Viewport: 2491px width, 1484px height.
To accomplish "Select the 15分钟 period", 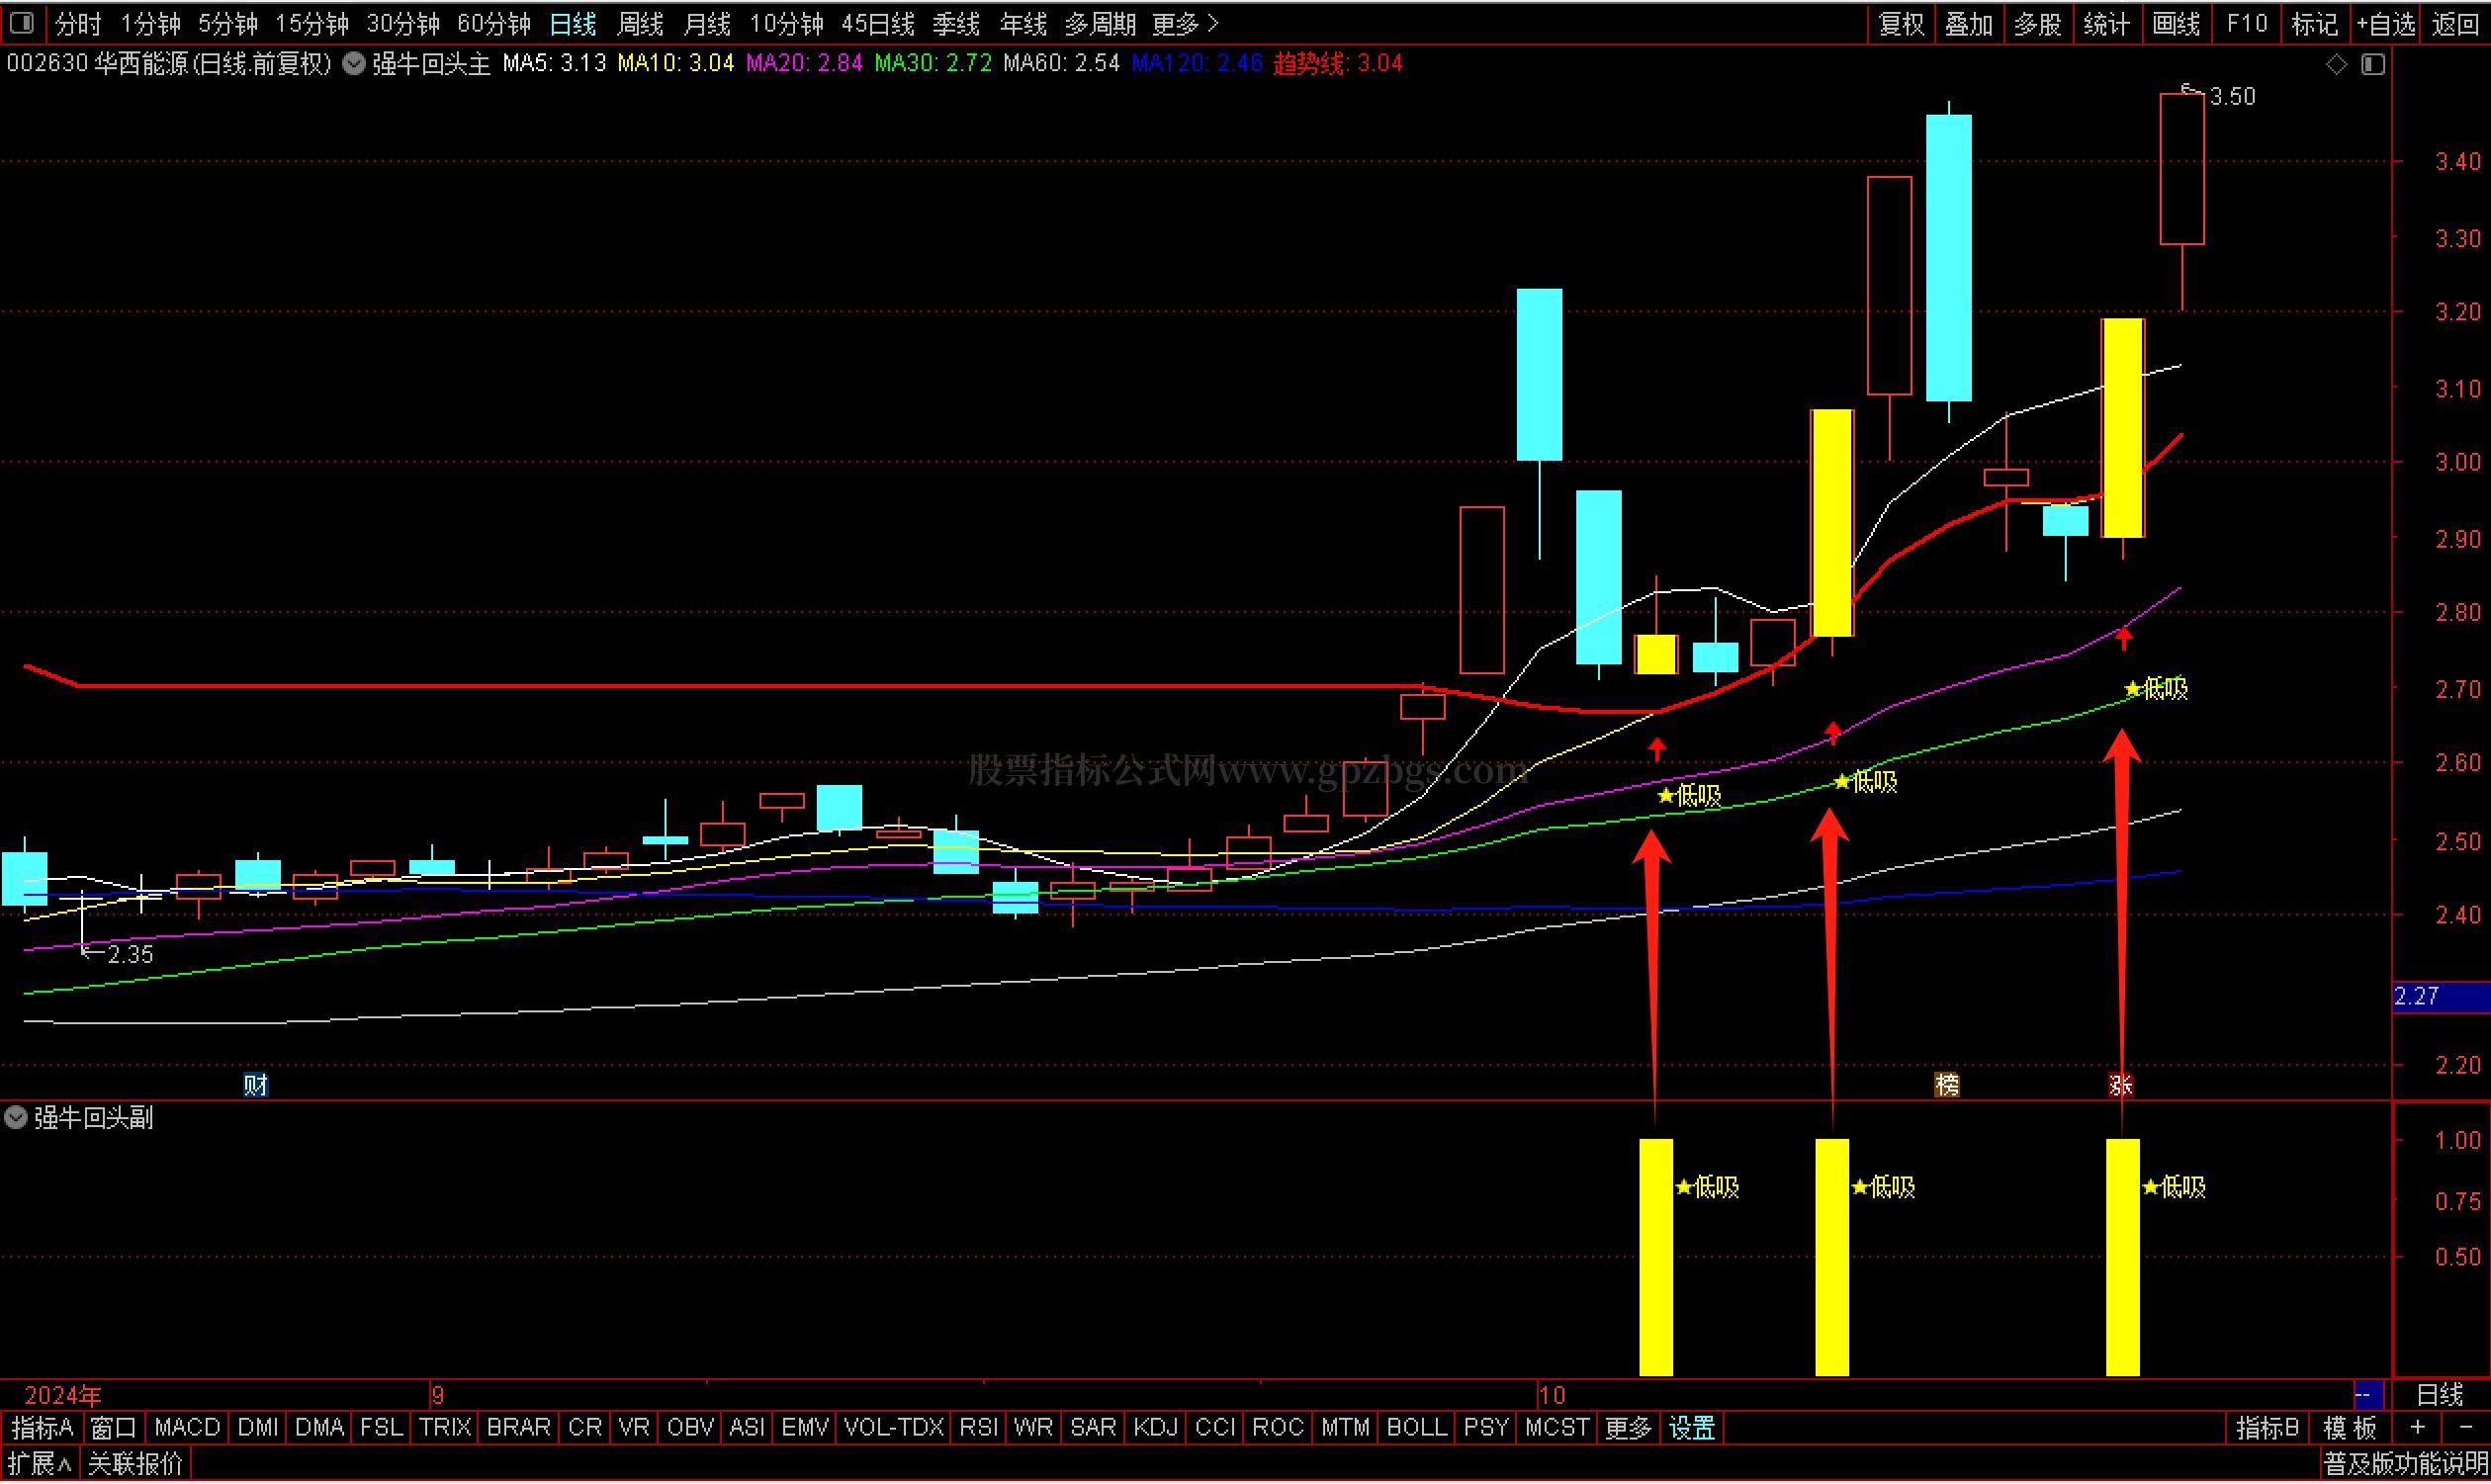I will click(312, 23).
